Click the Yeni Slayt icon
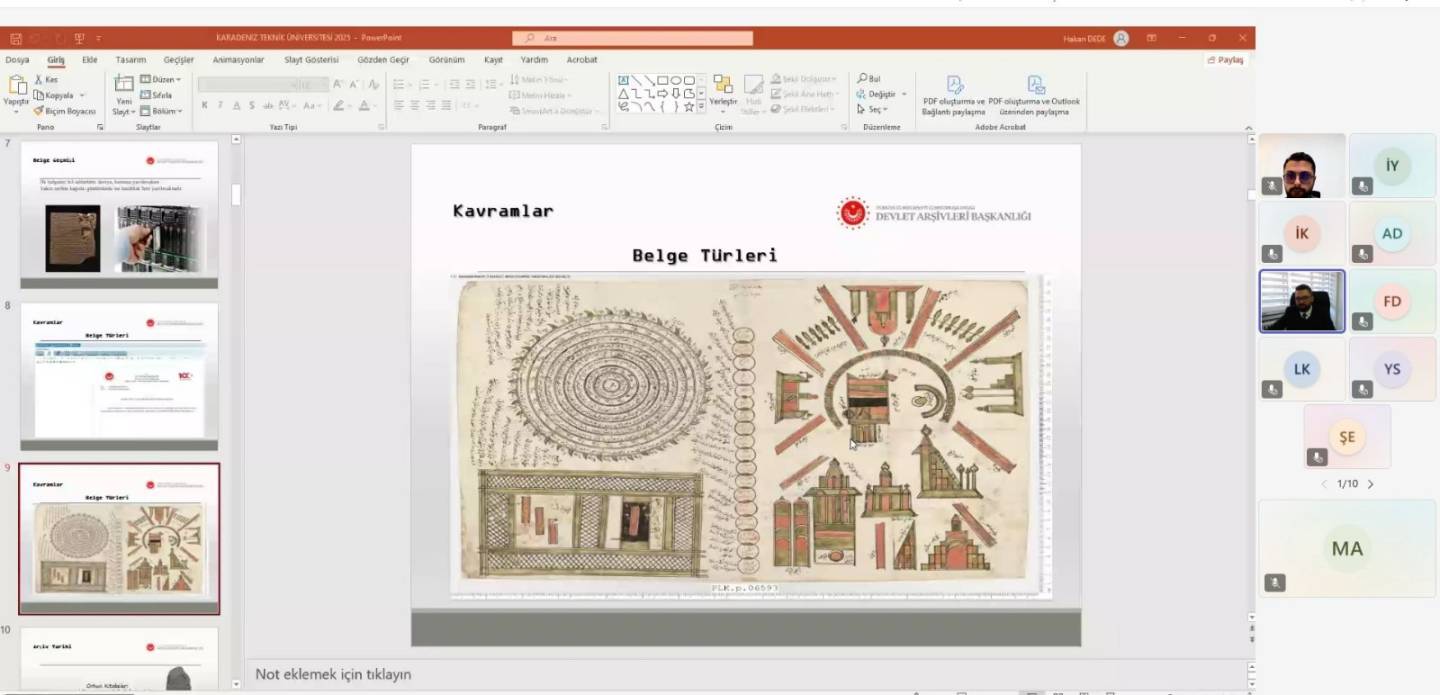Viewport: 1440px width, 695px height. [x=123, y=88]
